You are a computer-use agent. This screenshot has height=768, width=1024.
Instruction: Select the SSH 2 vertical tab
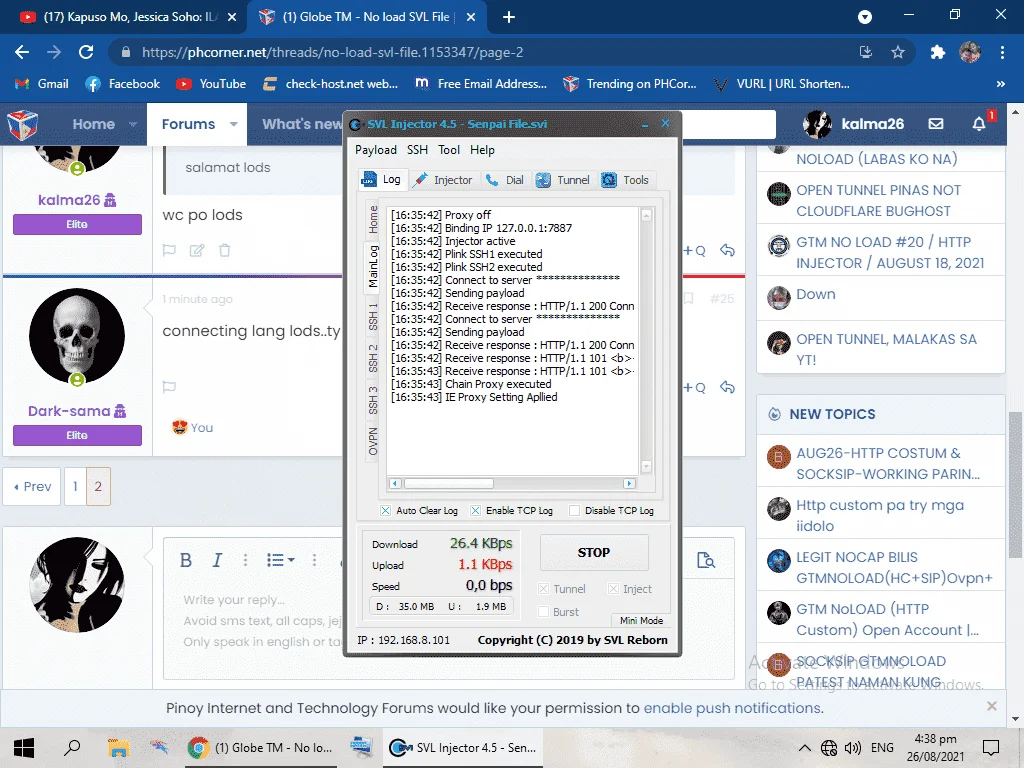point(373,358)
